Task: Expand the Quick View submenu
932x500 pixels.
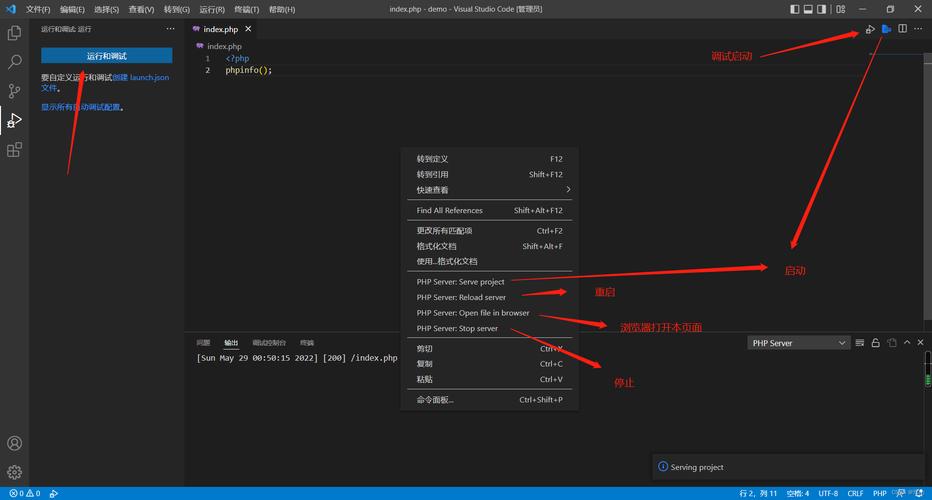Action: pos(490,190)
